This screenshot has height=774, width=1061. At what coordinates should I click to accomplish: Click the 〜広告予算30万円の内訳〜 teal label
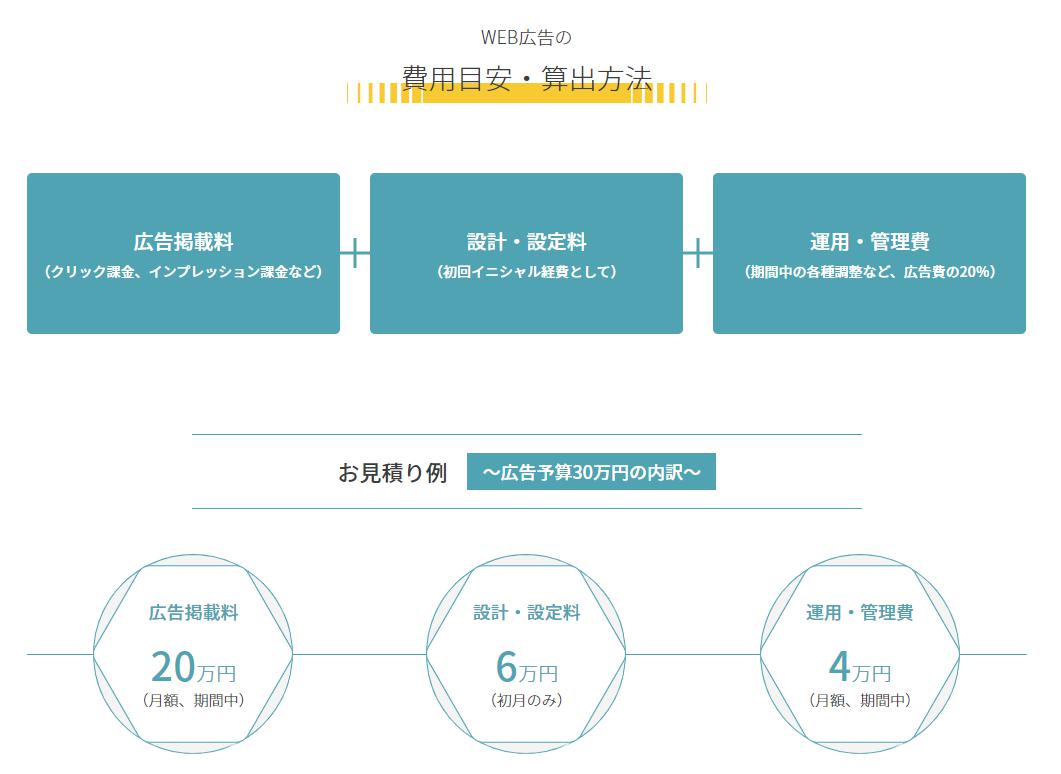pyautogui.click(x=591, y=473)
